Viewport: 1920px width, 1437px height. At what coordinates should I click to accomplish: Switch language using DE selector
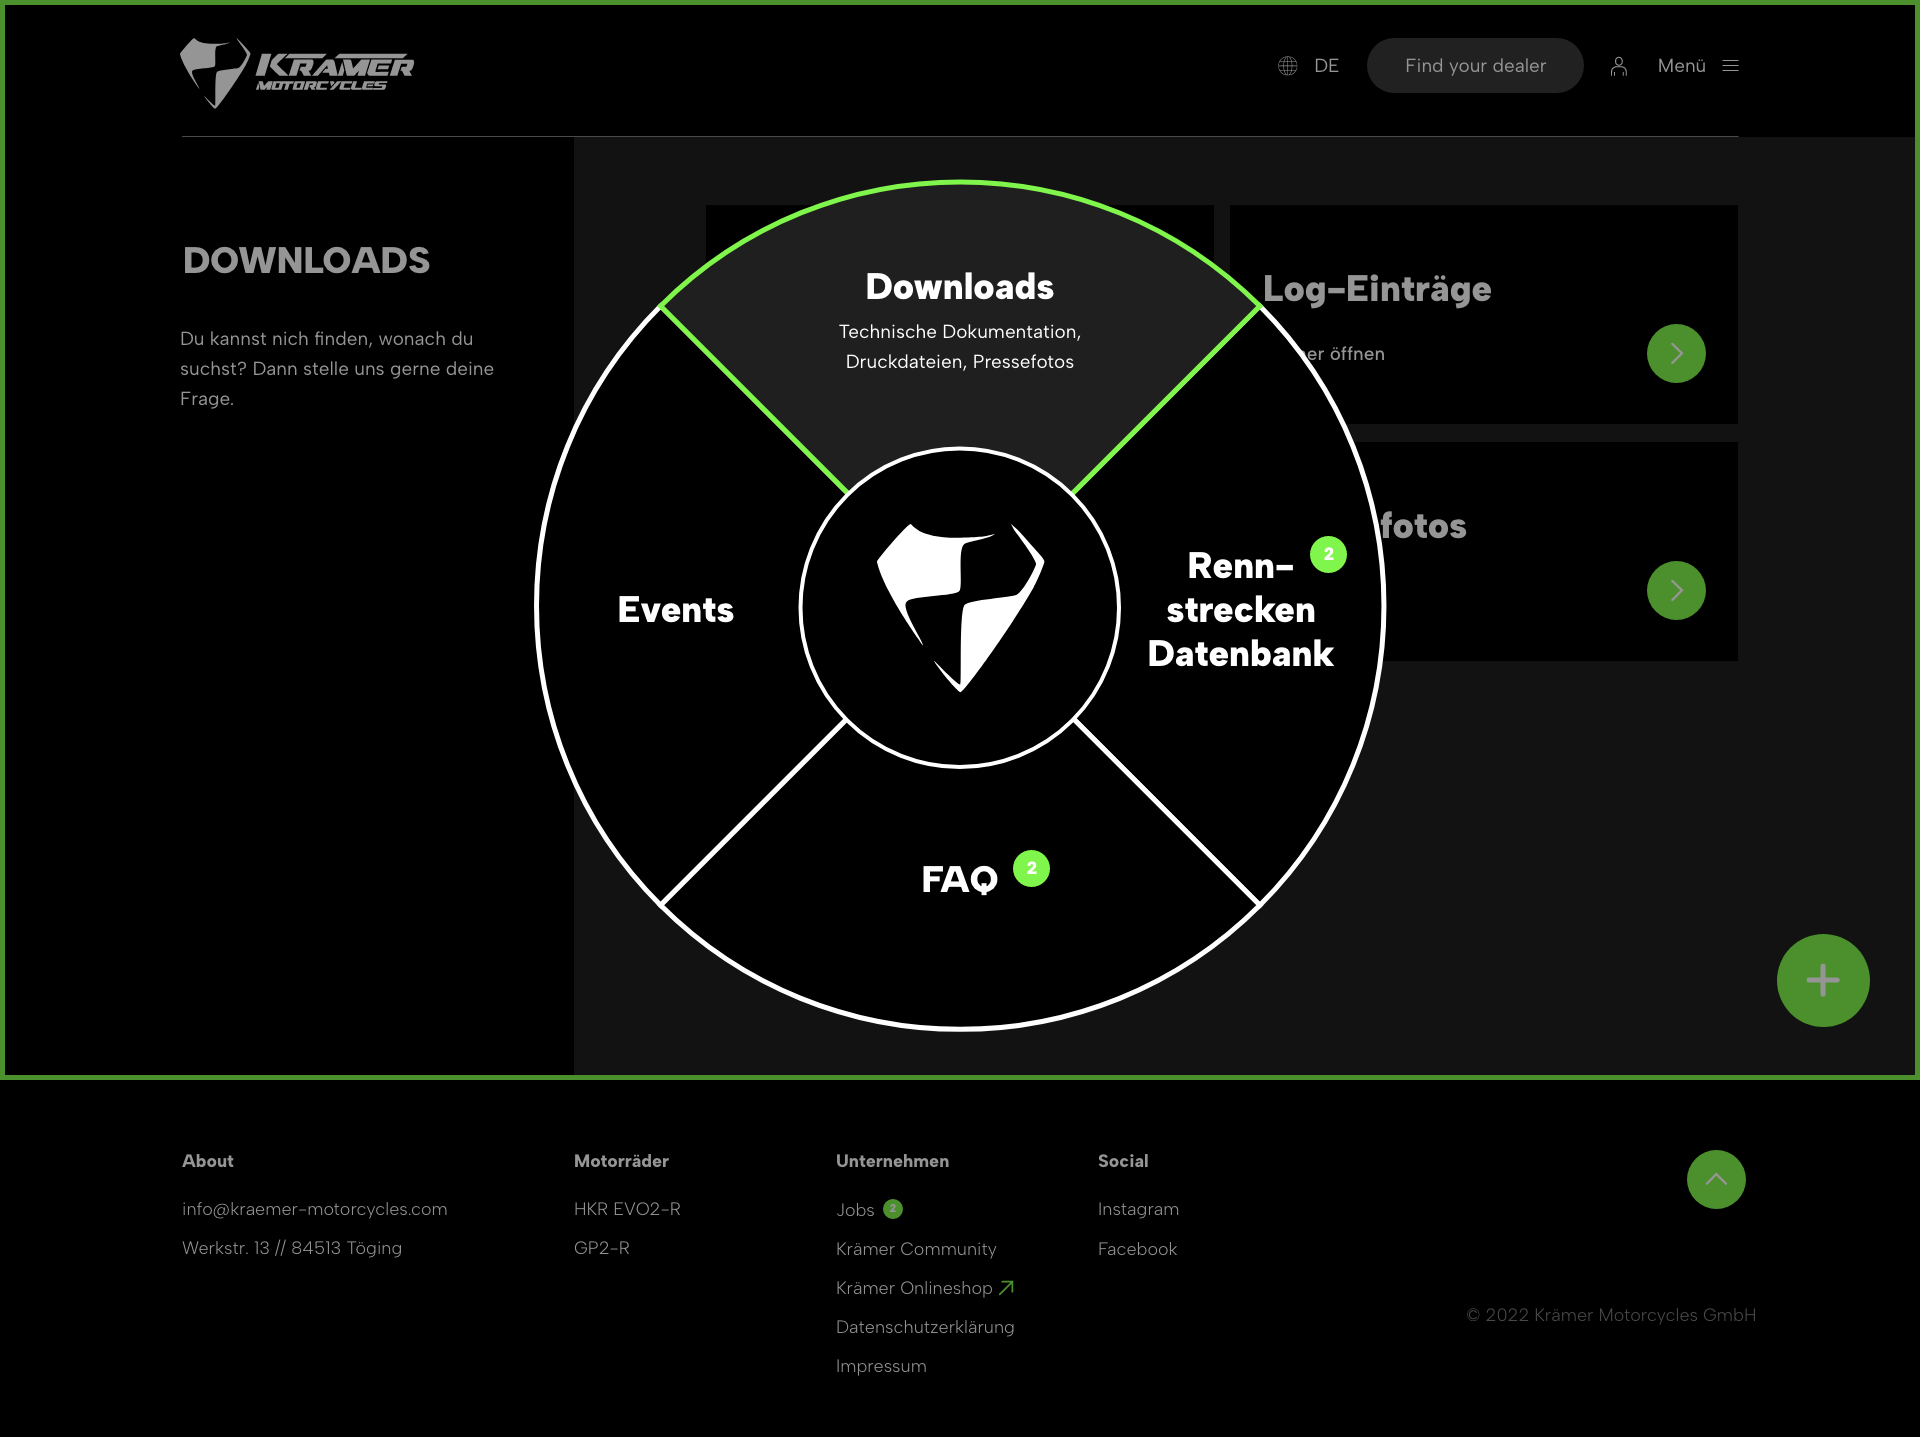coord(1326,66)
